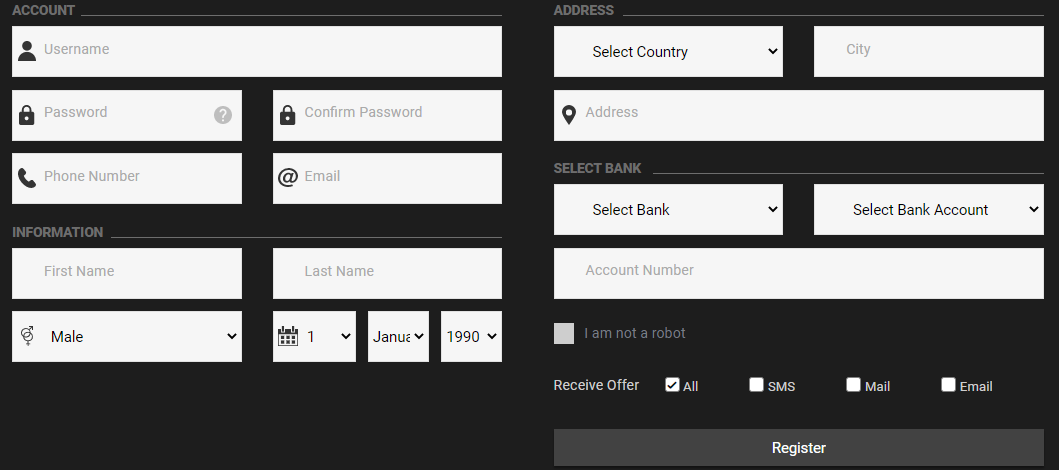
Task: Submit the form with Register button
Action: 798,448
